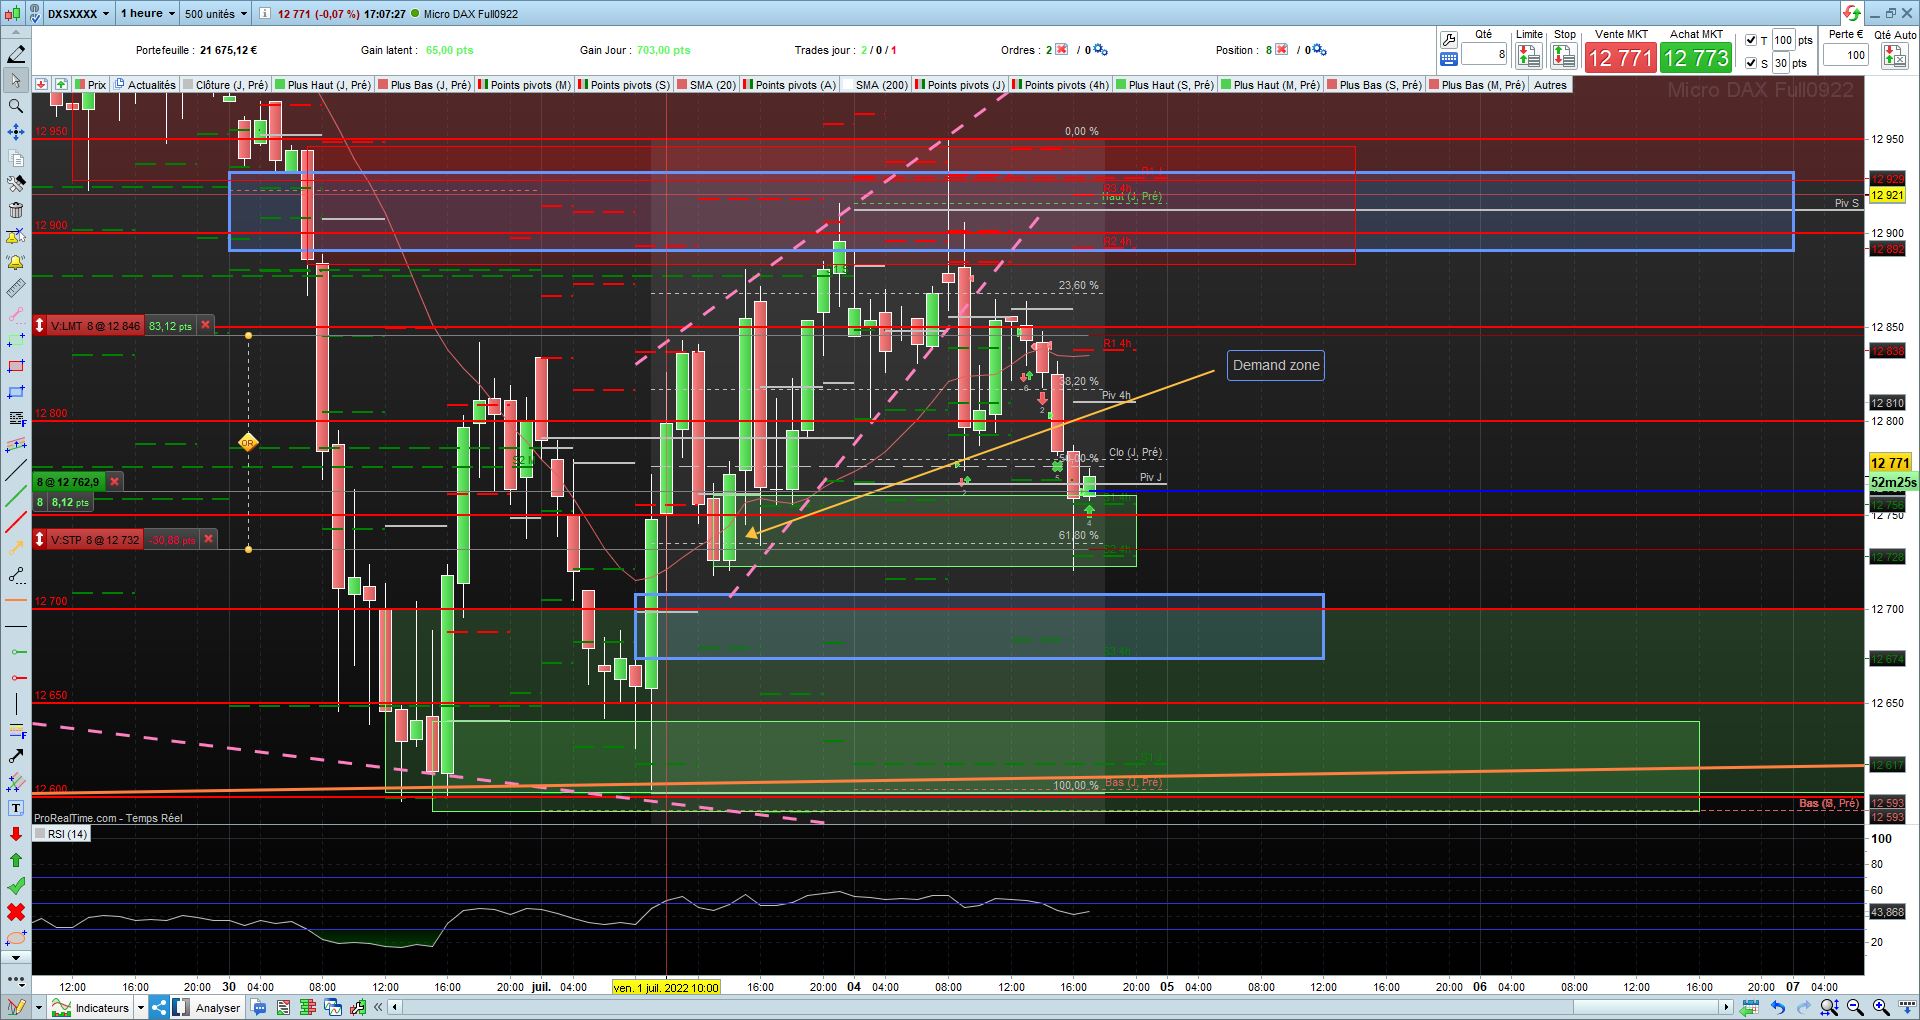Toggle Clôture (J, Pré) indicator
This screenshot has width=1920, height=1020.
(226, 85)
